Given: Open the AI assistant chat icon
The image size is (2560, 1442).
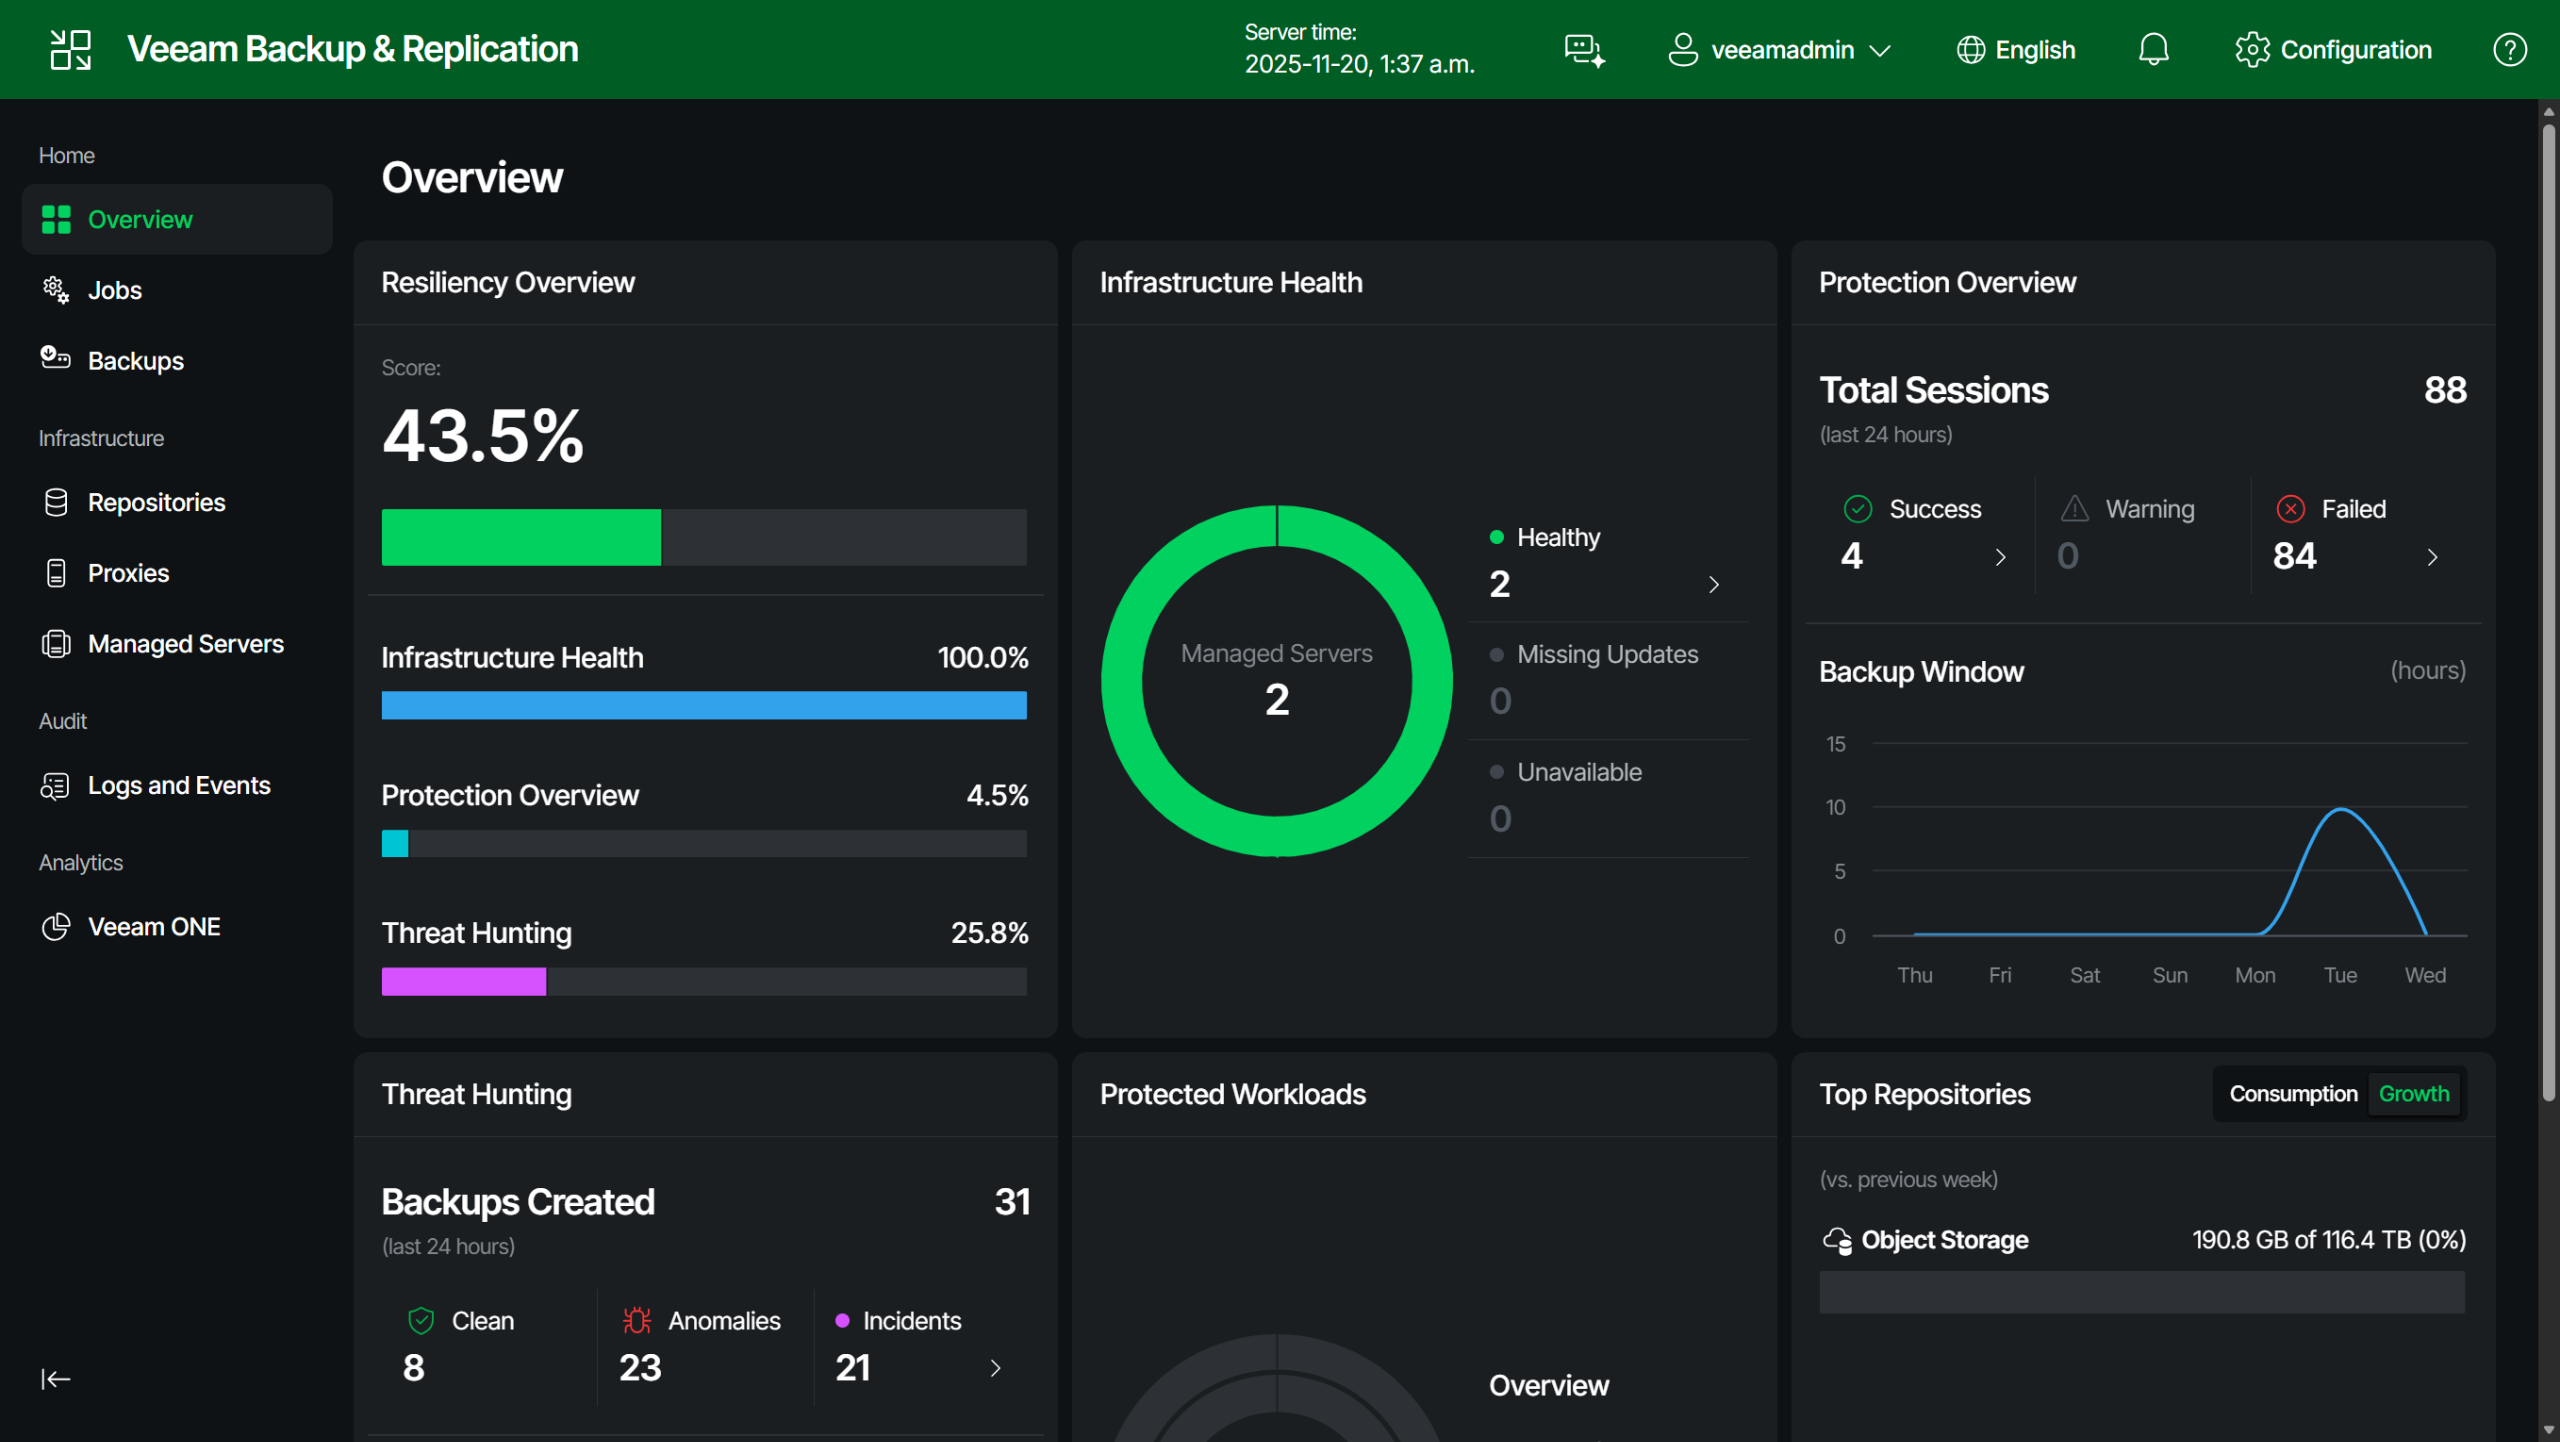Looking at the screenshot, I should point(1584,50).
